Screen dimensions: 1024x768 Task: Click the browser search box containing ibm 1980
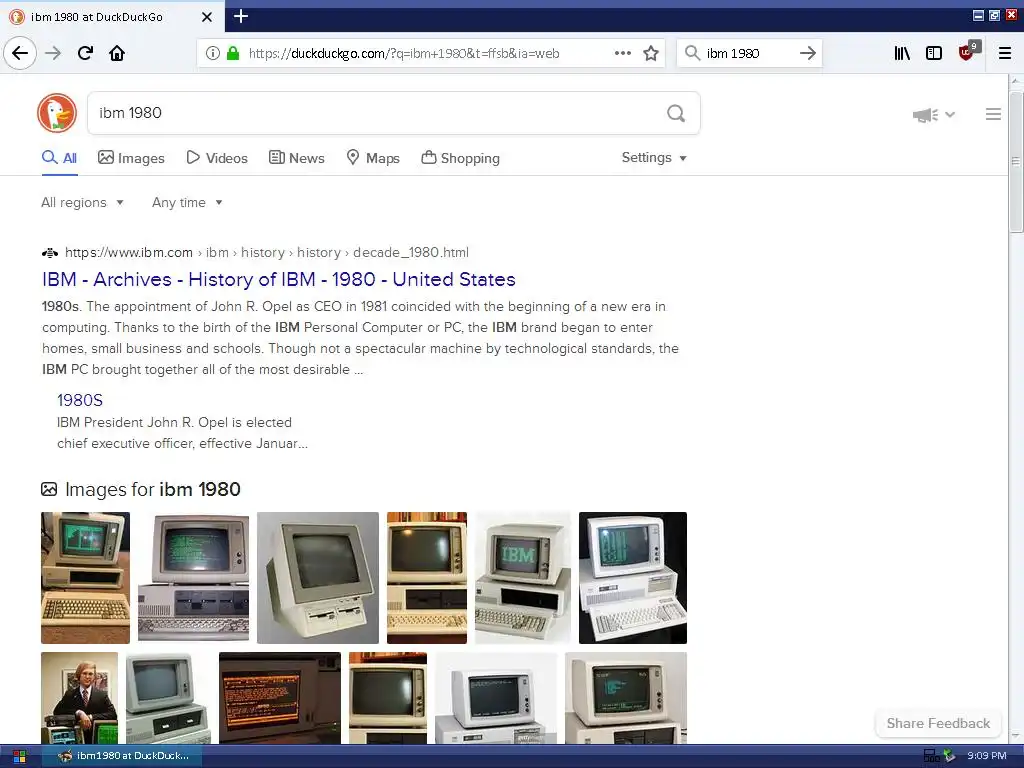coord(750,53)
